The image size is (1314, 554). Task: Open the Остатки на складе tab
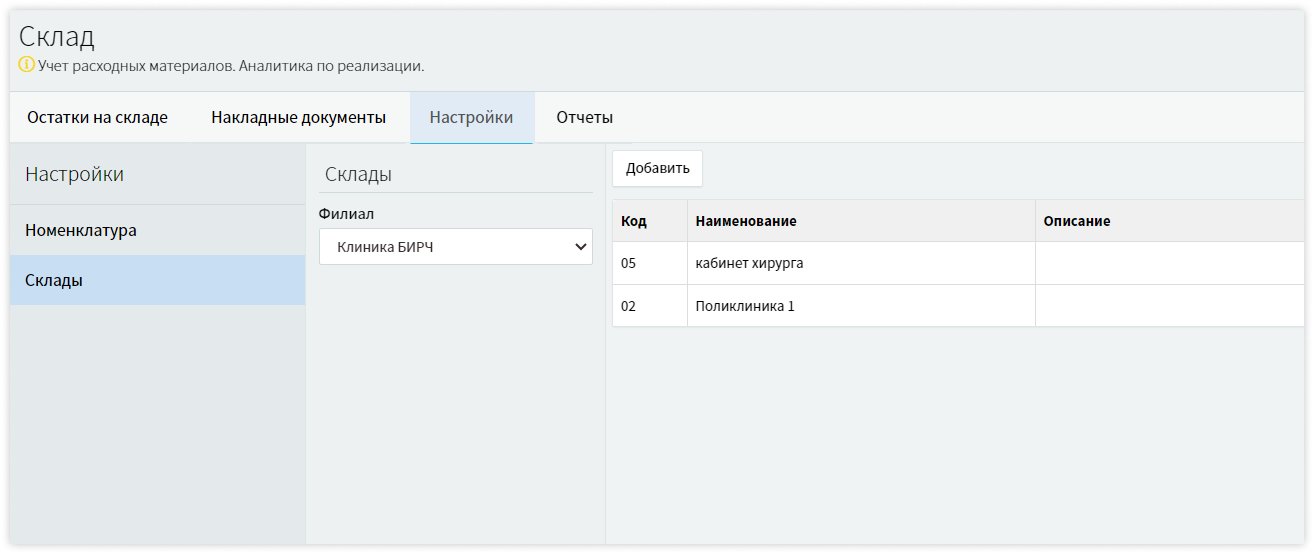coord(97,118)
